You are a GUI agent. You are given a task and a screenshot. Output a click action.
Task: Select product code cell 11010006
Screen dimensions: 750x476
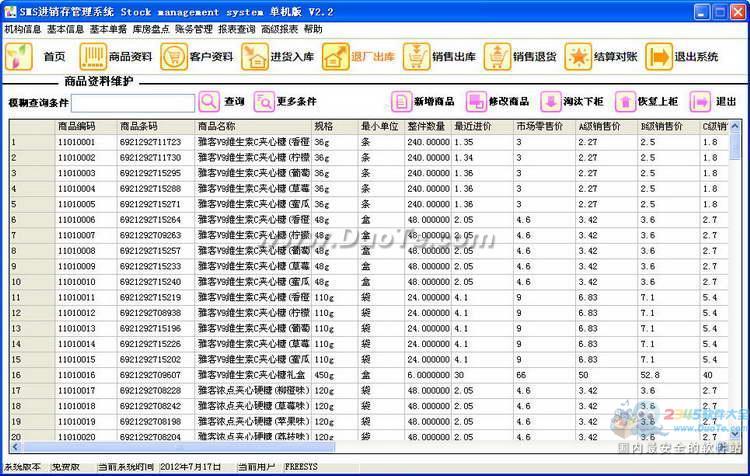(x=86, y=220)
